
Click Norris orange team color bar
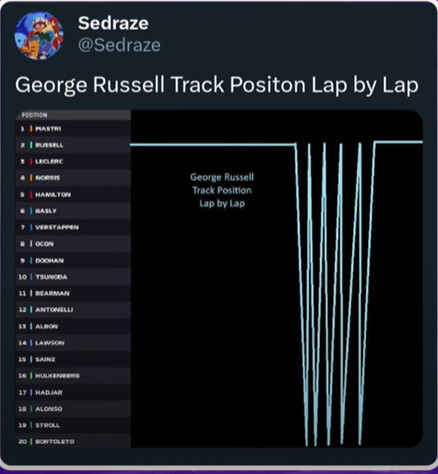pos(31,178)
